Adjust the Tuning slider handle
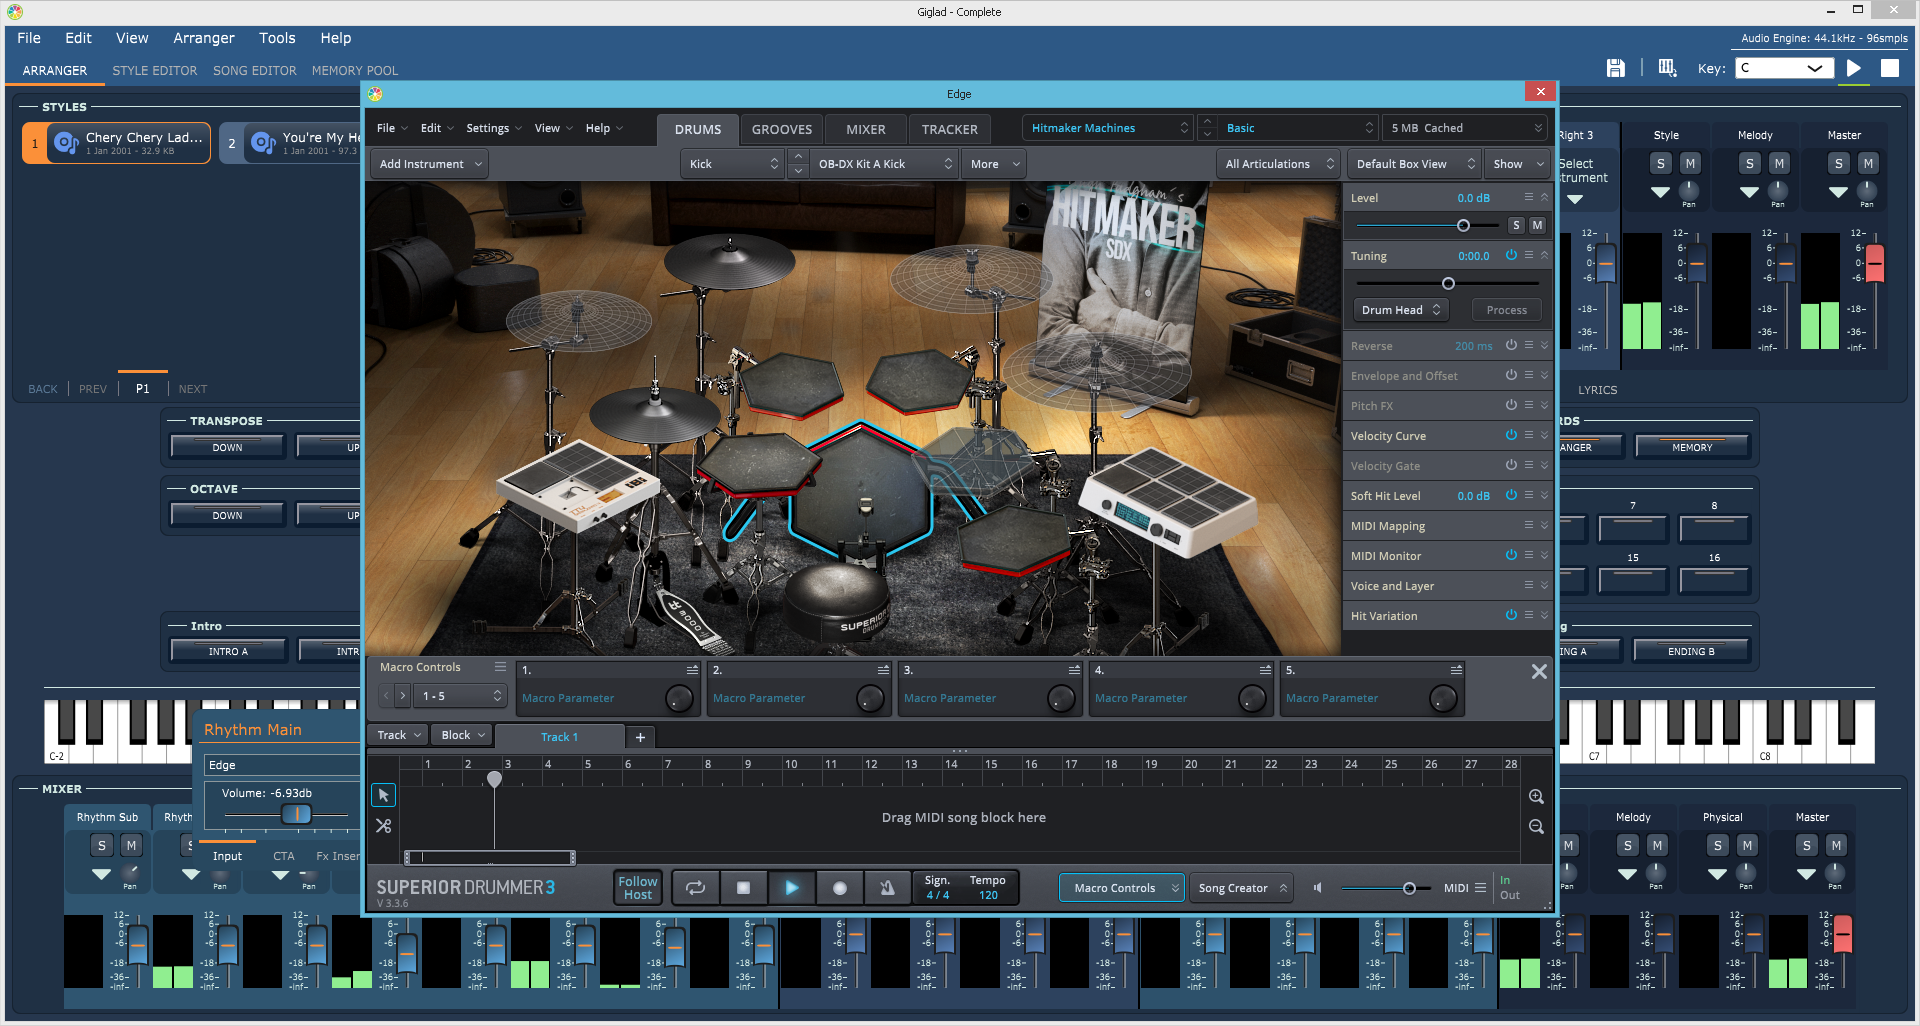 tap(1448, 284)
